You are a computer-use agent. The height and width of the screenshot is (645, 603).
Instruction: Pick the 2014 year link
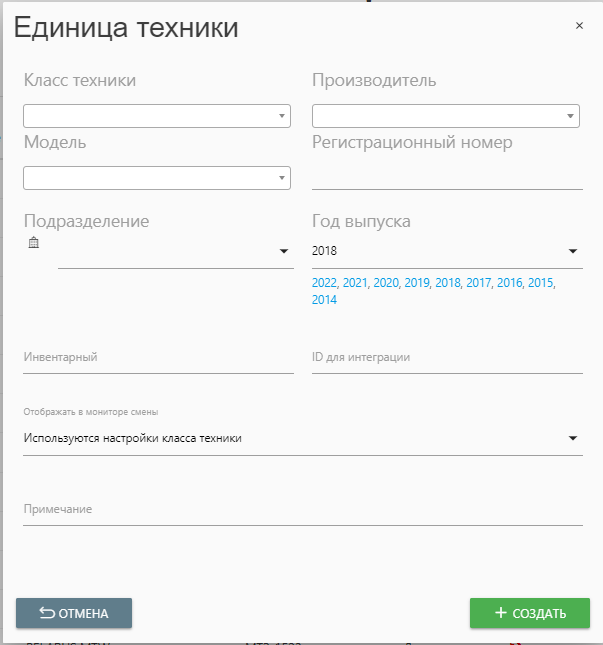tap(325, 300)
